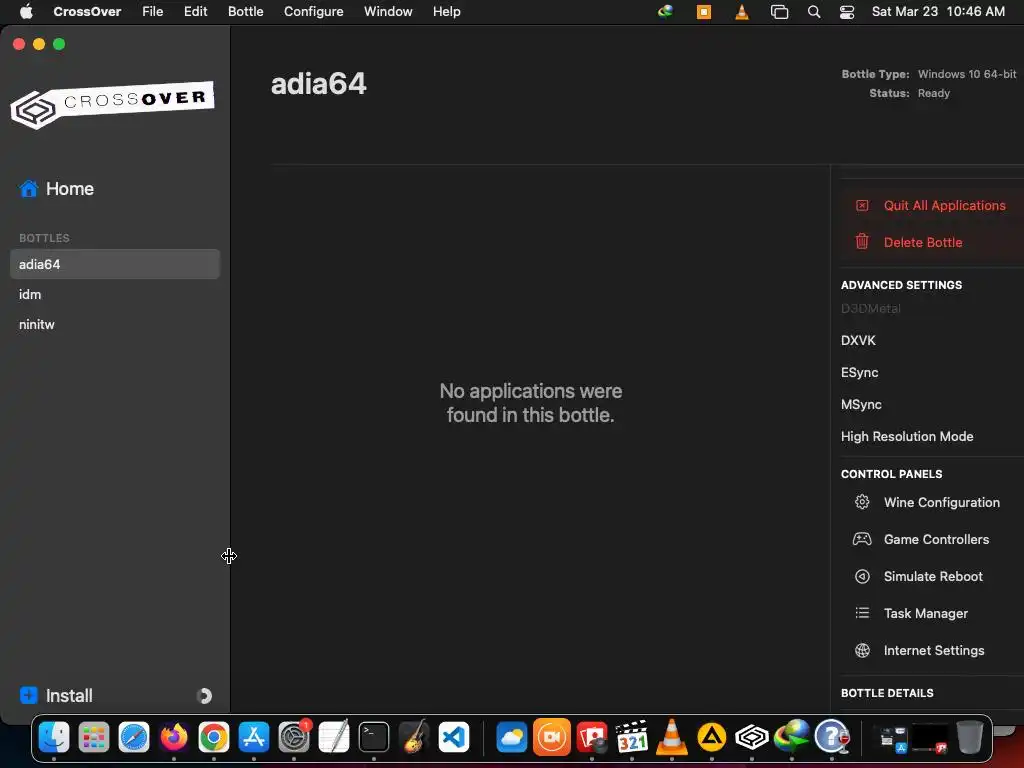Select the adia64 bottle in sidebar

(x=115, y=264)
